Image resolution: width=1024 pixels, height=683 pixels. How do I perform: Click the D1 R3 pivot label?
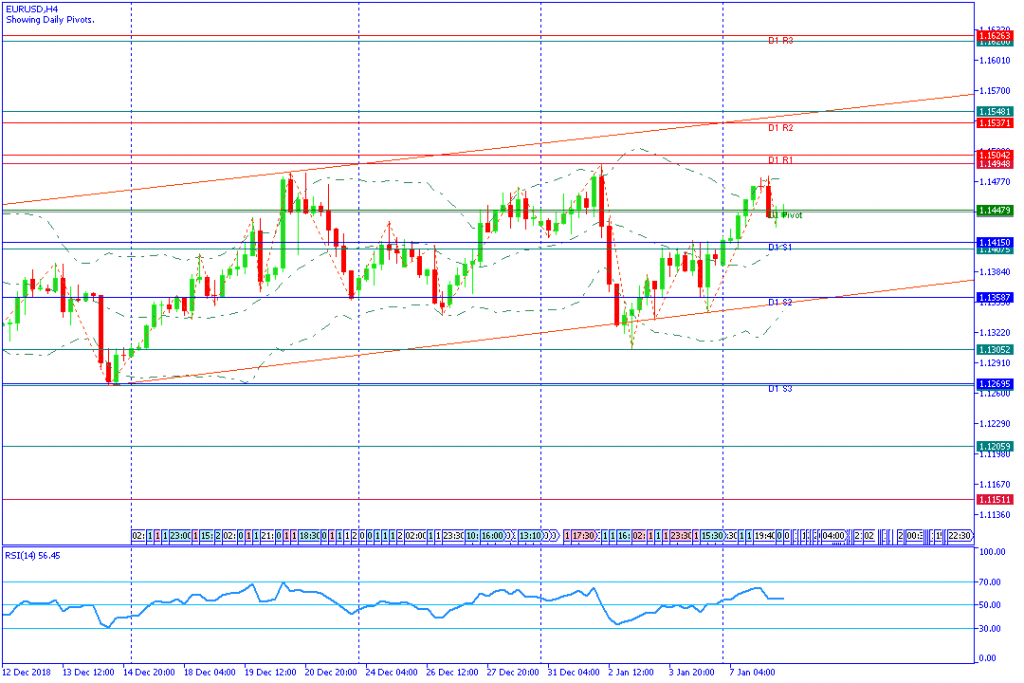pos(780,41)
